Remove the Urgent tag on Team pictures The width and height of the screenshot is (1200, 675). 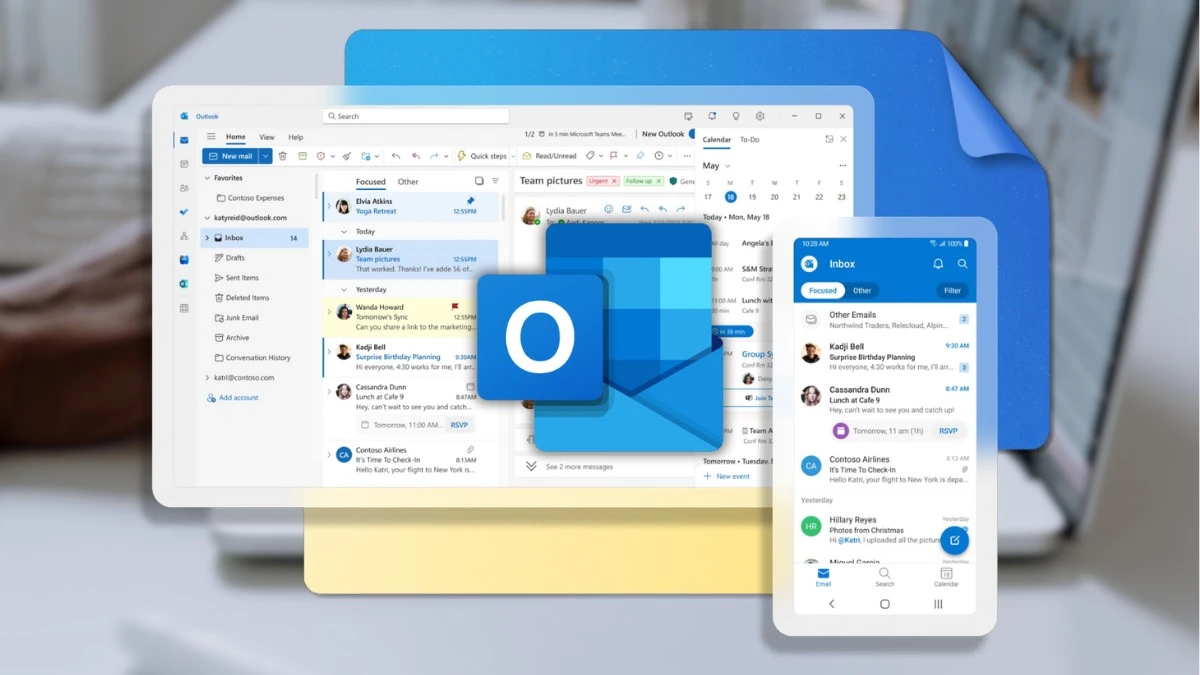616,181
